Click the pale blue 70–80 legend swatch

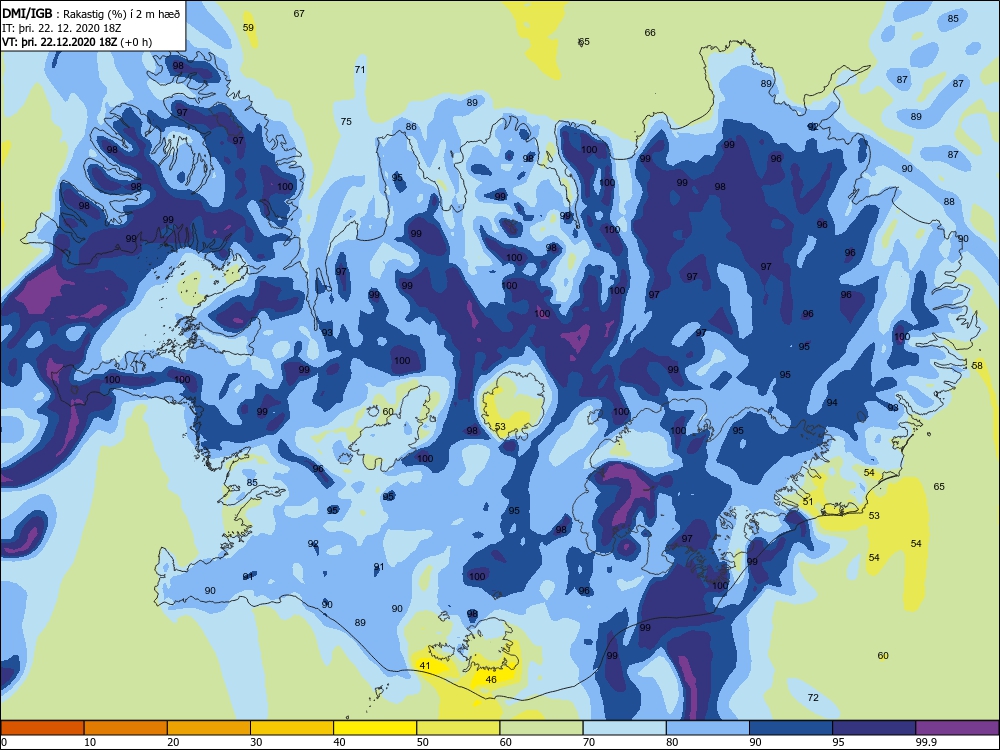624,728
